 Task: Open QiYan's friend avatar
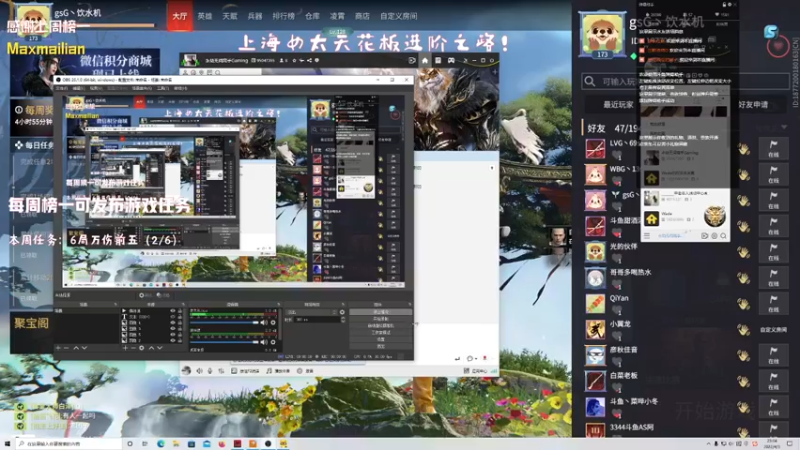[x=595, y=304]
